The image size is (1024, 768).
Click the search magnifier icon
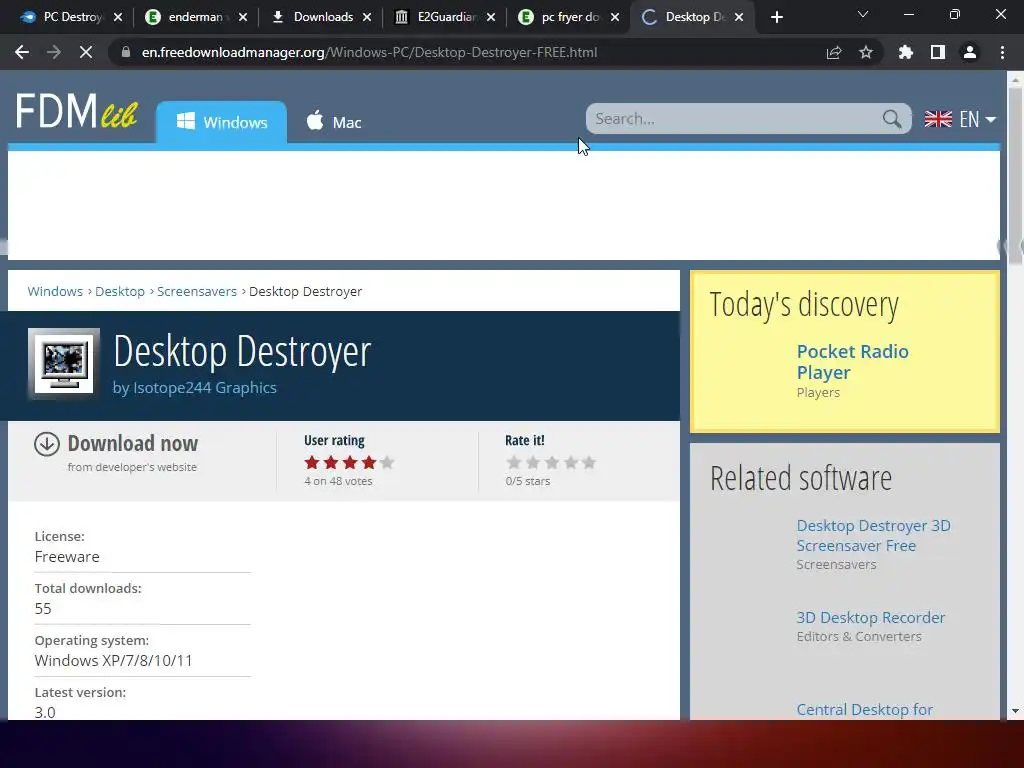[x=891, y=119]
